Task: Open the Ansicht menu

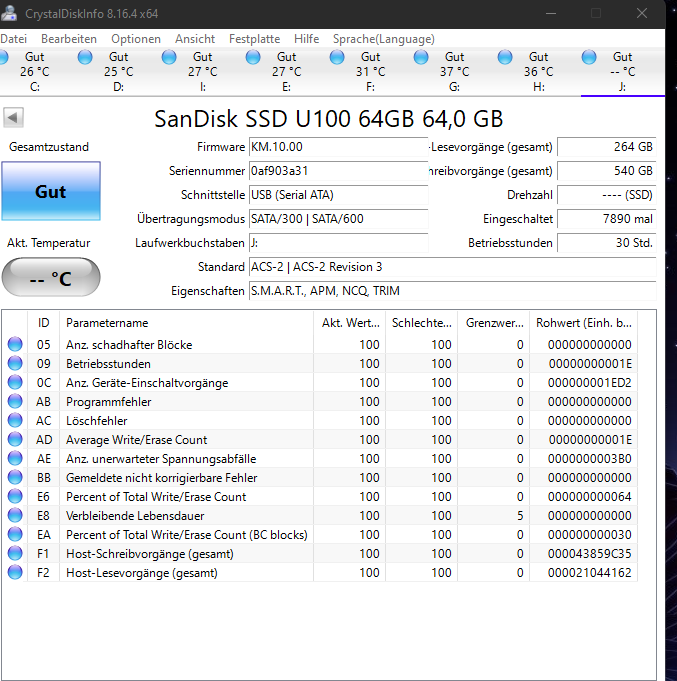Action: click(195, 39)
